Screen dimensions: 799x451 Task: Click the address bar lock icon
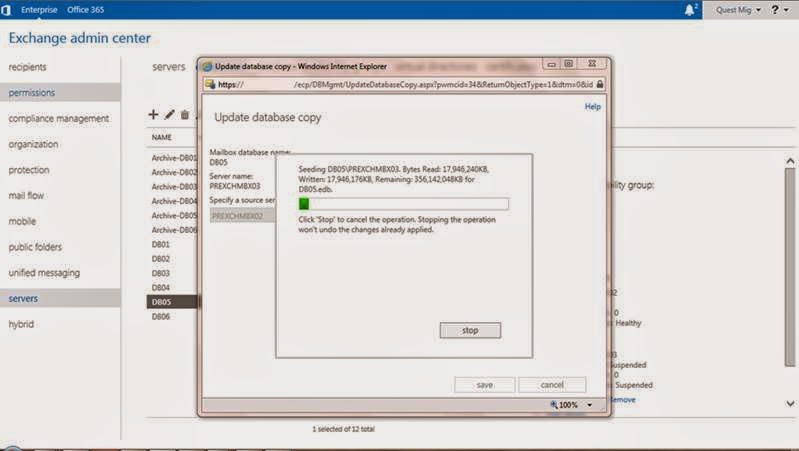click(600, 84)
